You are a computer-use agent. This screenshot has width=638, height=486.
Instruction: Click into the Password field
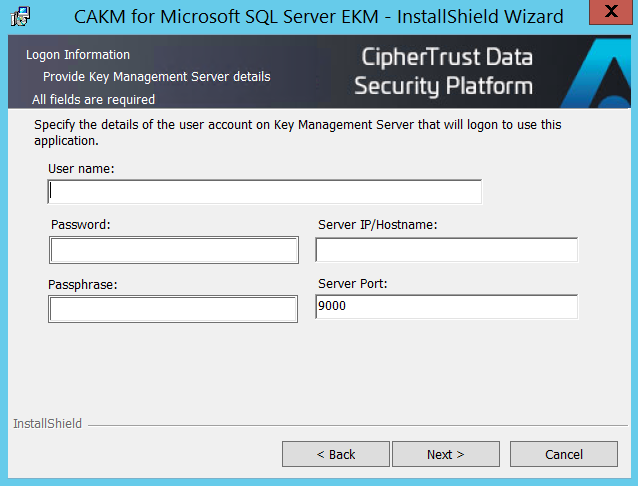coord(174,250)
